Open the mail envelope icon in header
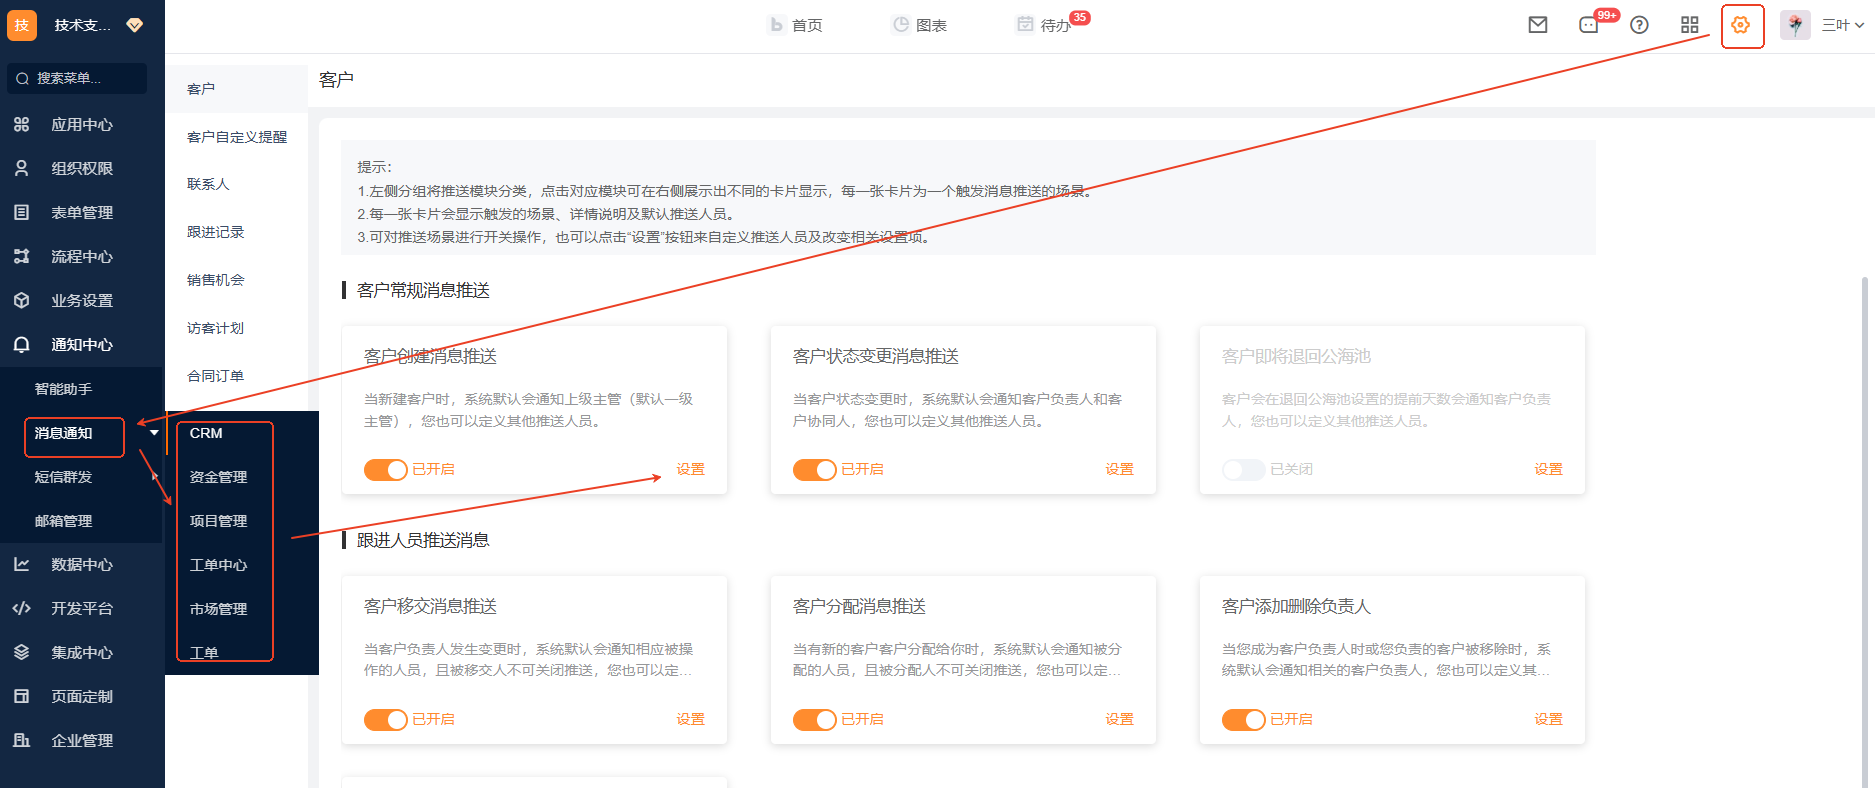Viewport: 1875px width, 788px height. point(1538,25)
